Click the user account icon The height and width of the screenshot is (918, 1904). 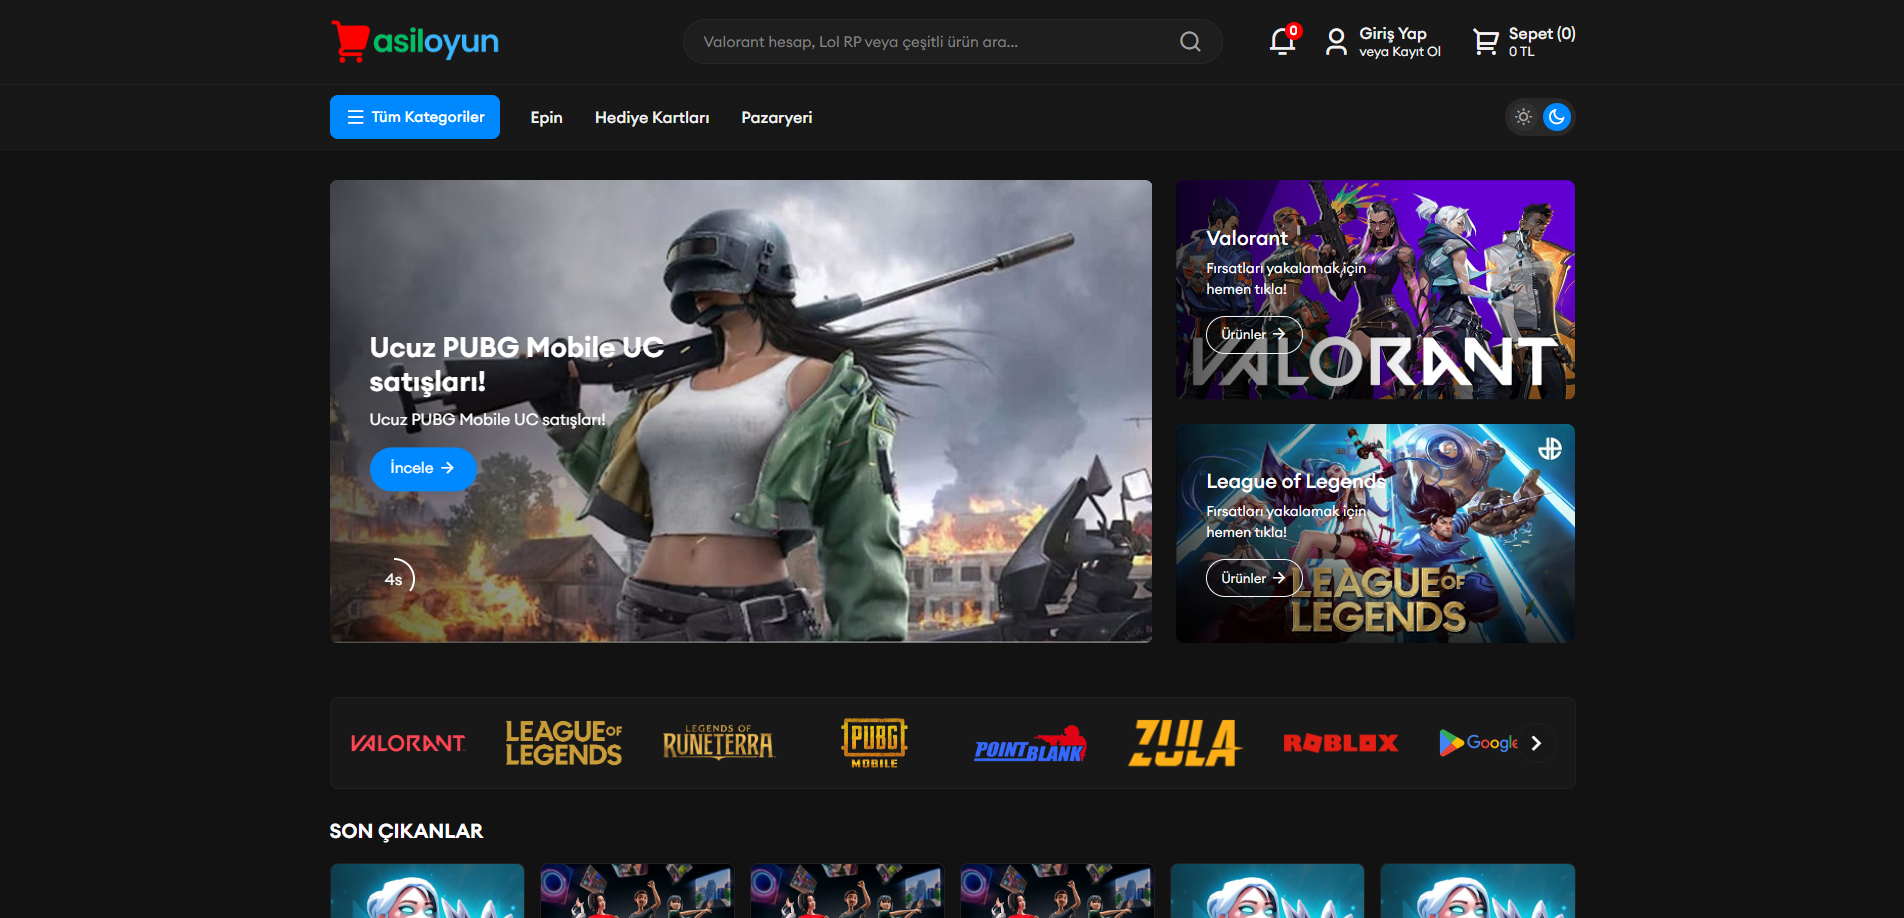coord(1336,42)
